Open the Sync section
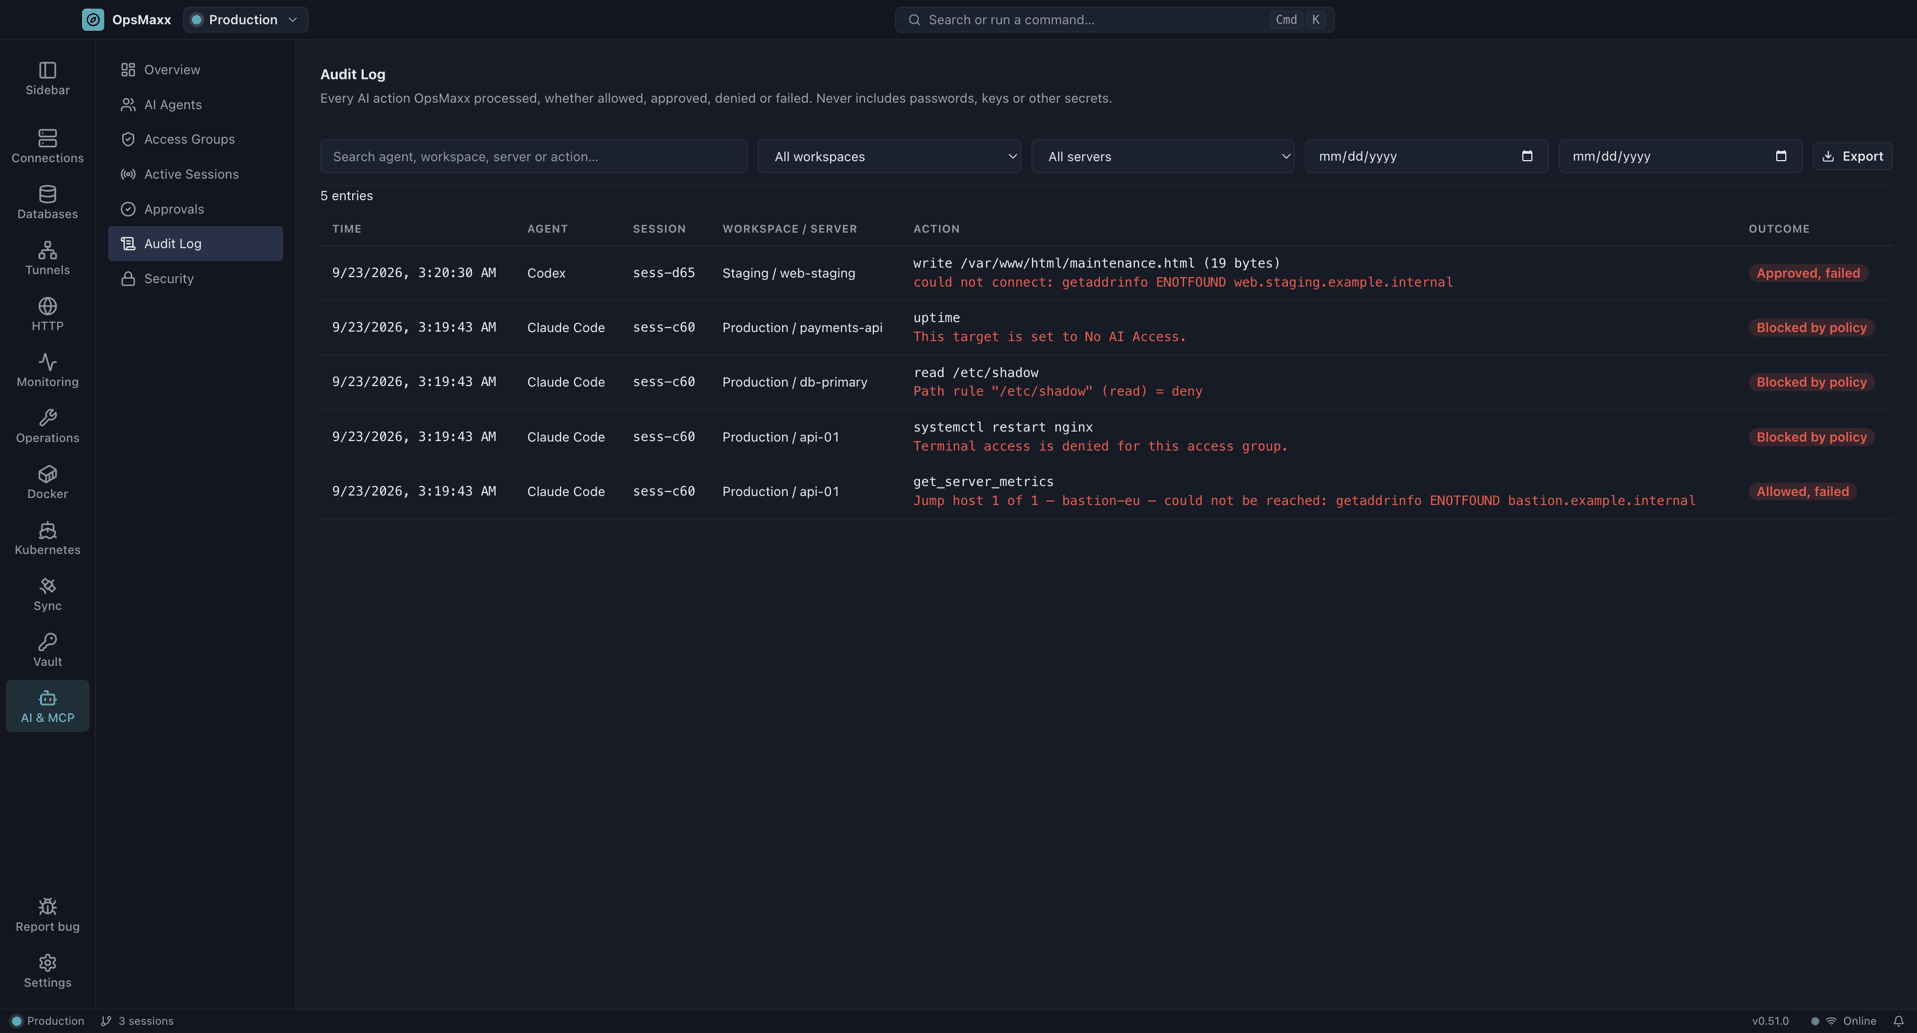1917x1033 pixels. pyautogui.click(x=47, y=594)
